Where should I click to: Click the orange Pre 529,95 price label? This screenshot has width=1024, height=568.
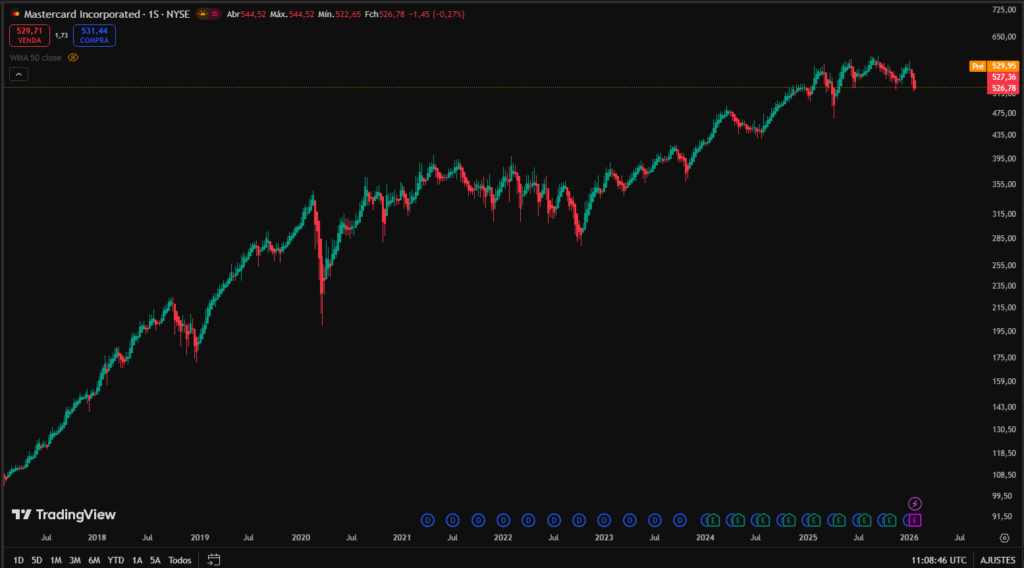point(988,66)
